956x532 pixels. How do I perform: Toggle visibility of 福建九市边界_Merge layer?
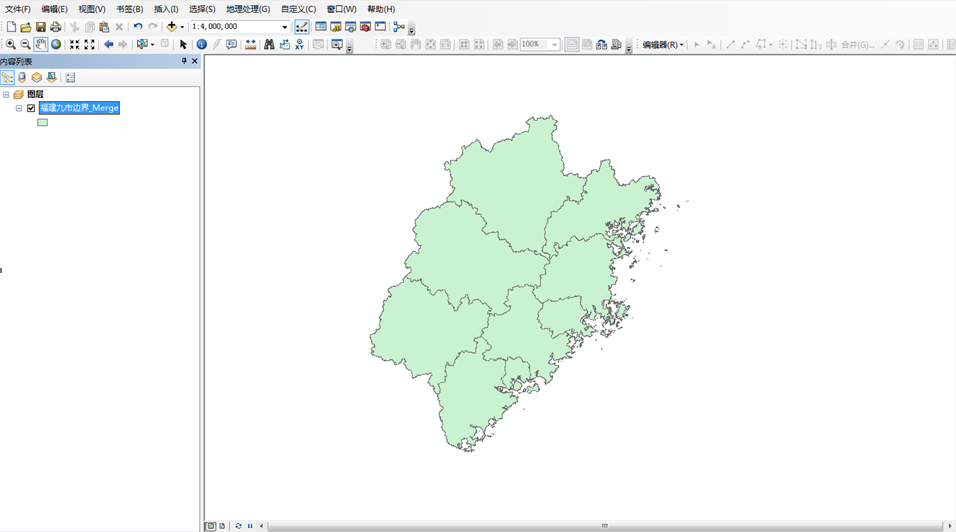click(31, 108)
